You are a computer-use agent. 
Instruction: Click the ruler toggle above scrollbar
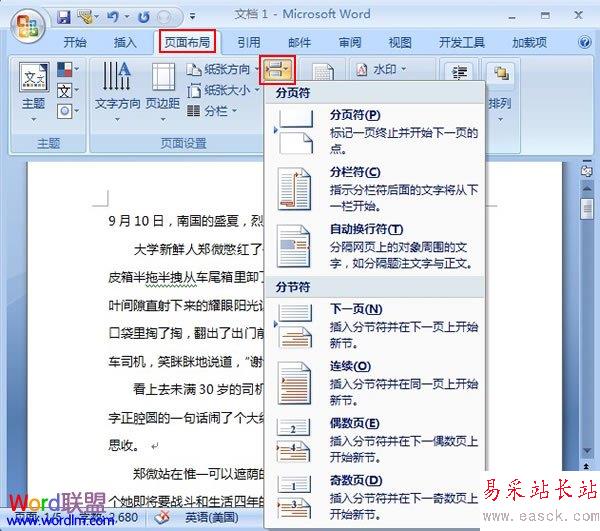pyautogui.click(x=587, y=171)
